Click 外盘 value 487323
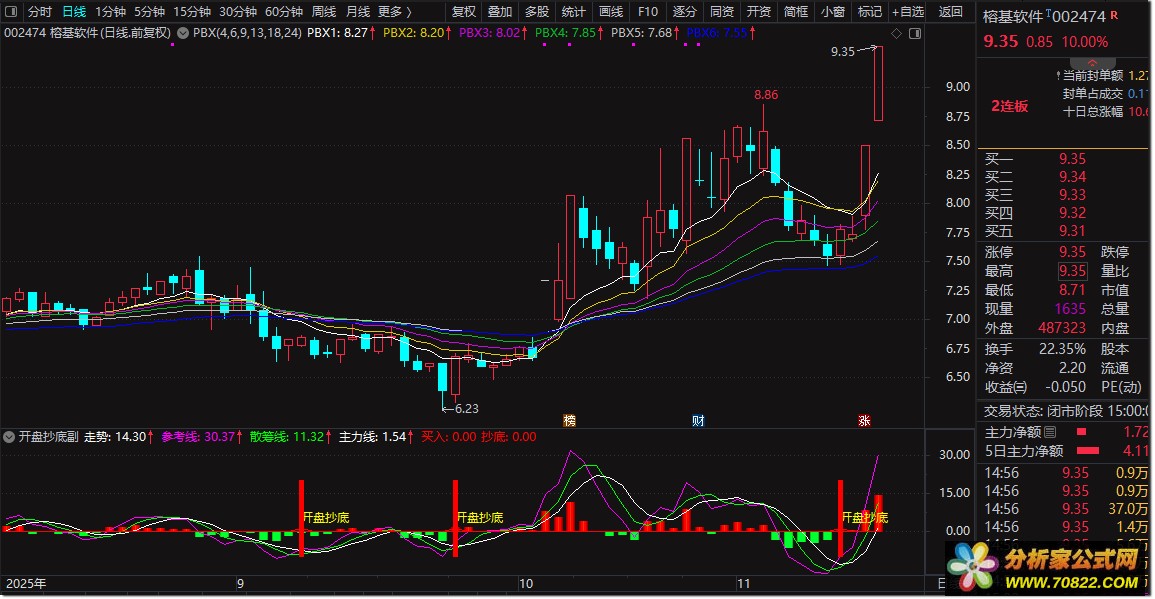The height and width of the screenshot is (599, 1155). coord(1062,328)
